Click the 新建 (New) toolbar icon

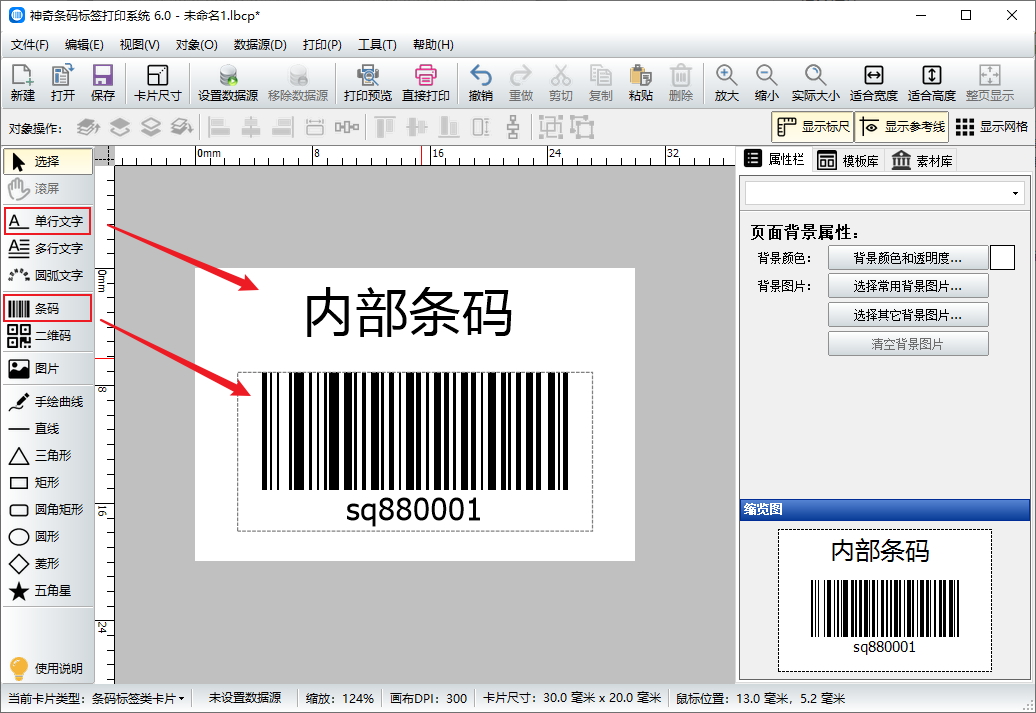pyautogui.click(x=22, y=83)
